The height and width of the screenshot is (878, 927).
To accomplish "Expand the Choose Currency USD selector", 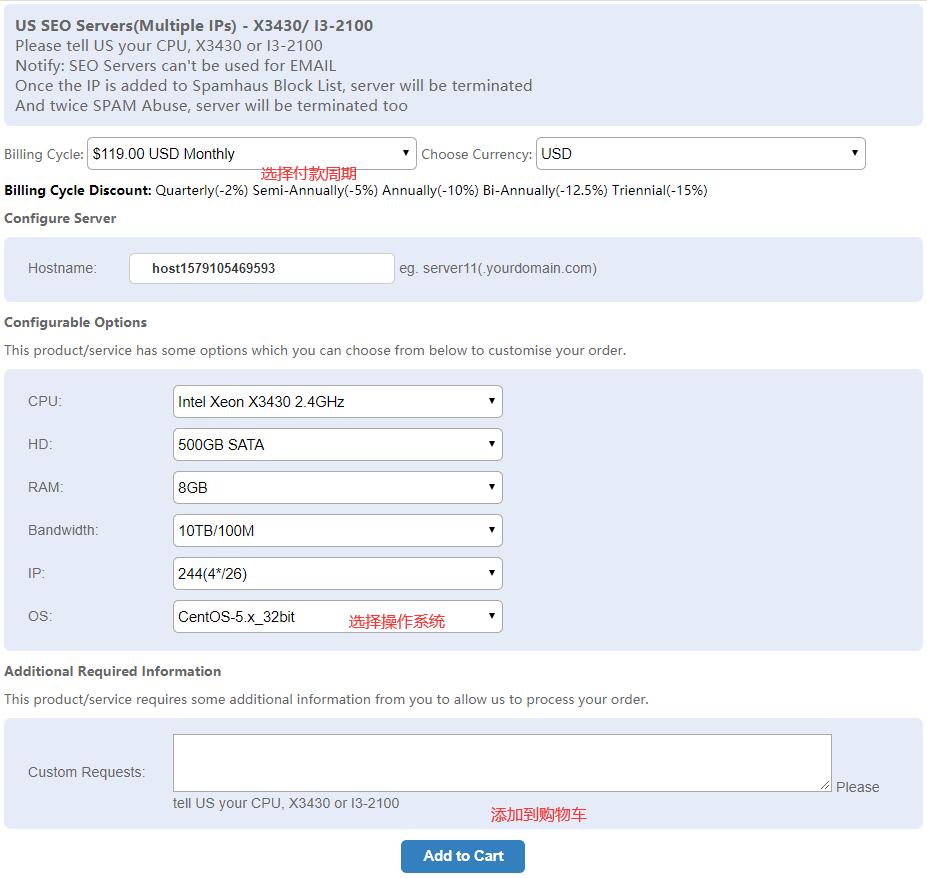I will (x=700, y=154).
